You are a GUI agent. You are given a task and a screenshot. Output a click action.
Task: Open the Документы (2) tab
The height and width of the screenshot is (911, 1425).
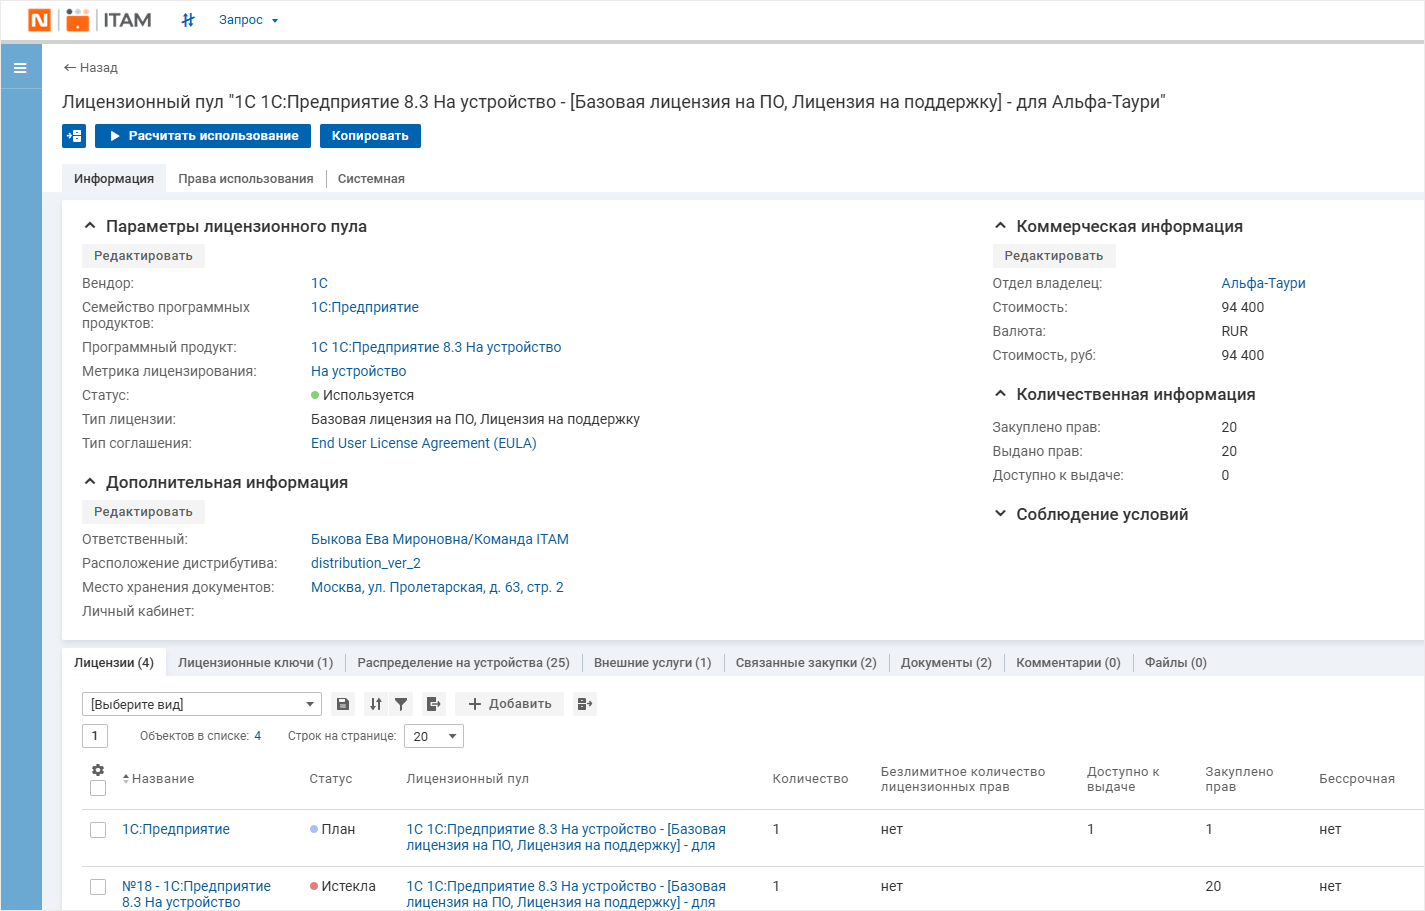946,663
